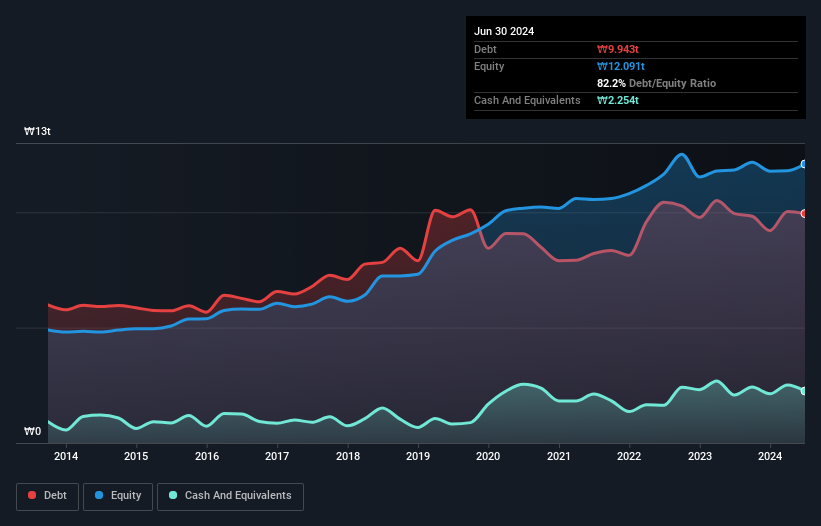Click the 2023 x-axis label
The height and width of the screenshot is (526, 821).
[700, 456]
